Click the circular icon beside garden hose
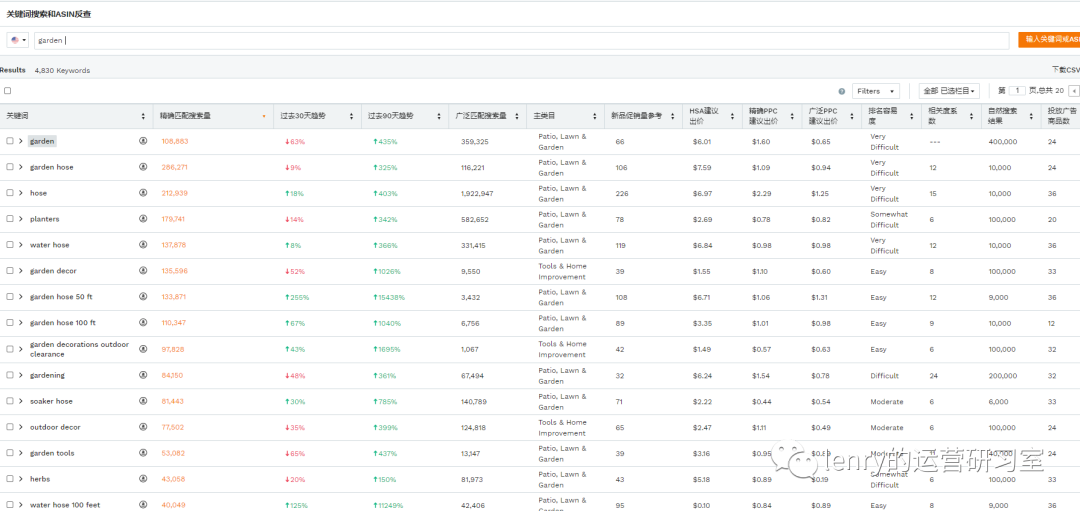 143,167
